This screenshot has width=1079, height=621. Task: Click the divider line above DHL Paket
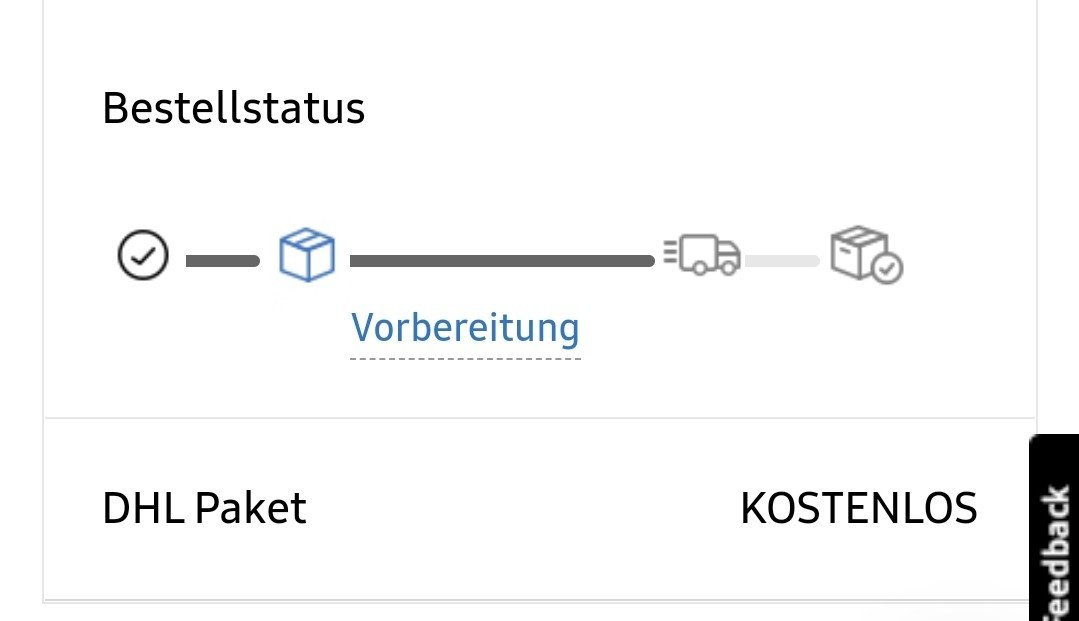(x=540, y=418)
